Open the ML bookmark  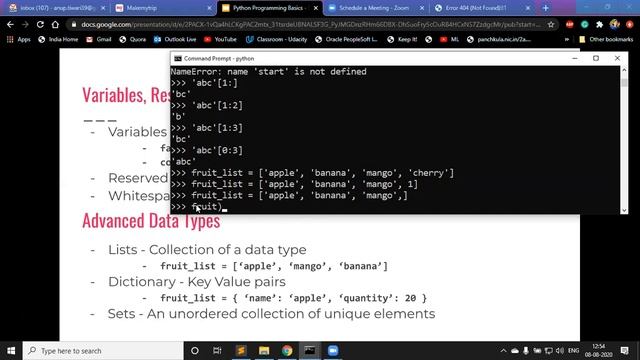449,40
